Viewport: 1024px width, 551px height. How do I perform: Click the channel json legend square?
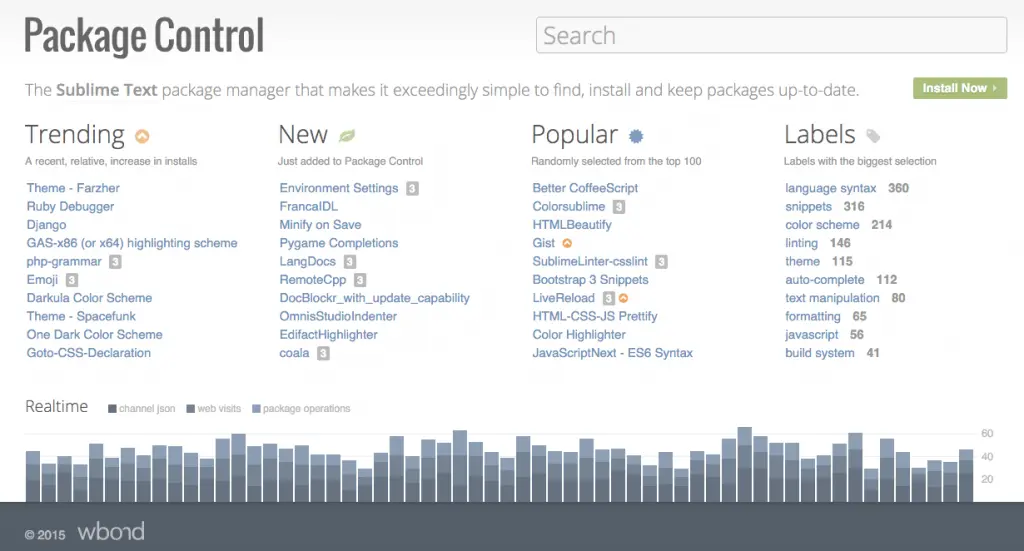pos(112,409)
